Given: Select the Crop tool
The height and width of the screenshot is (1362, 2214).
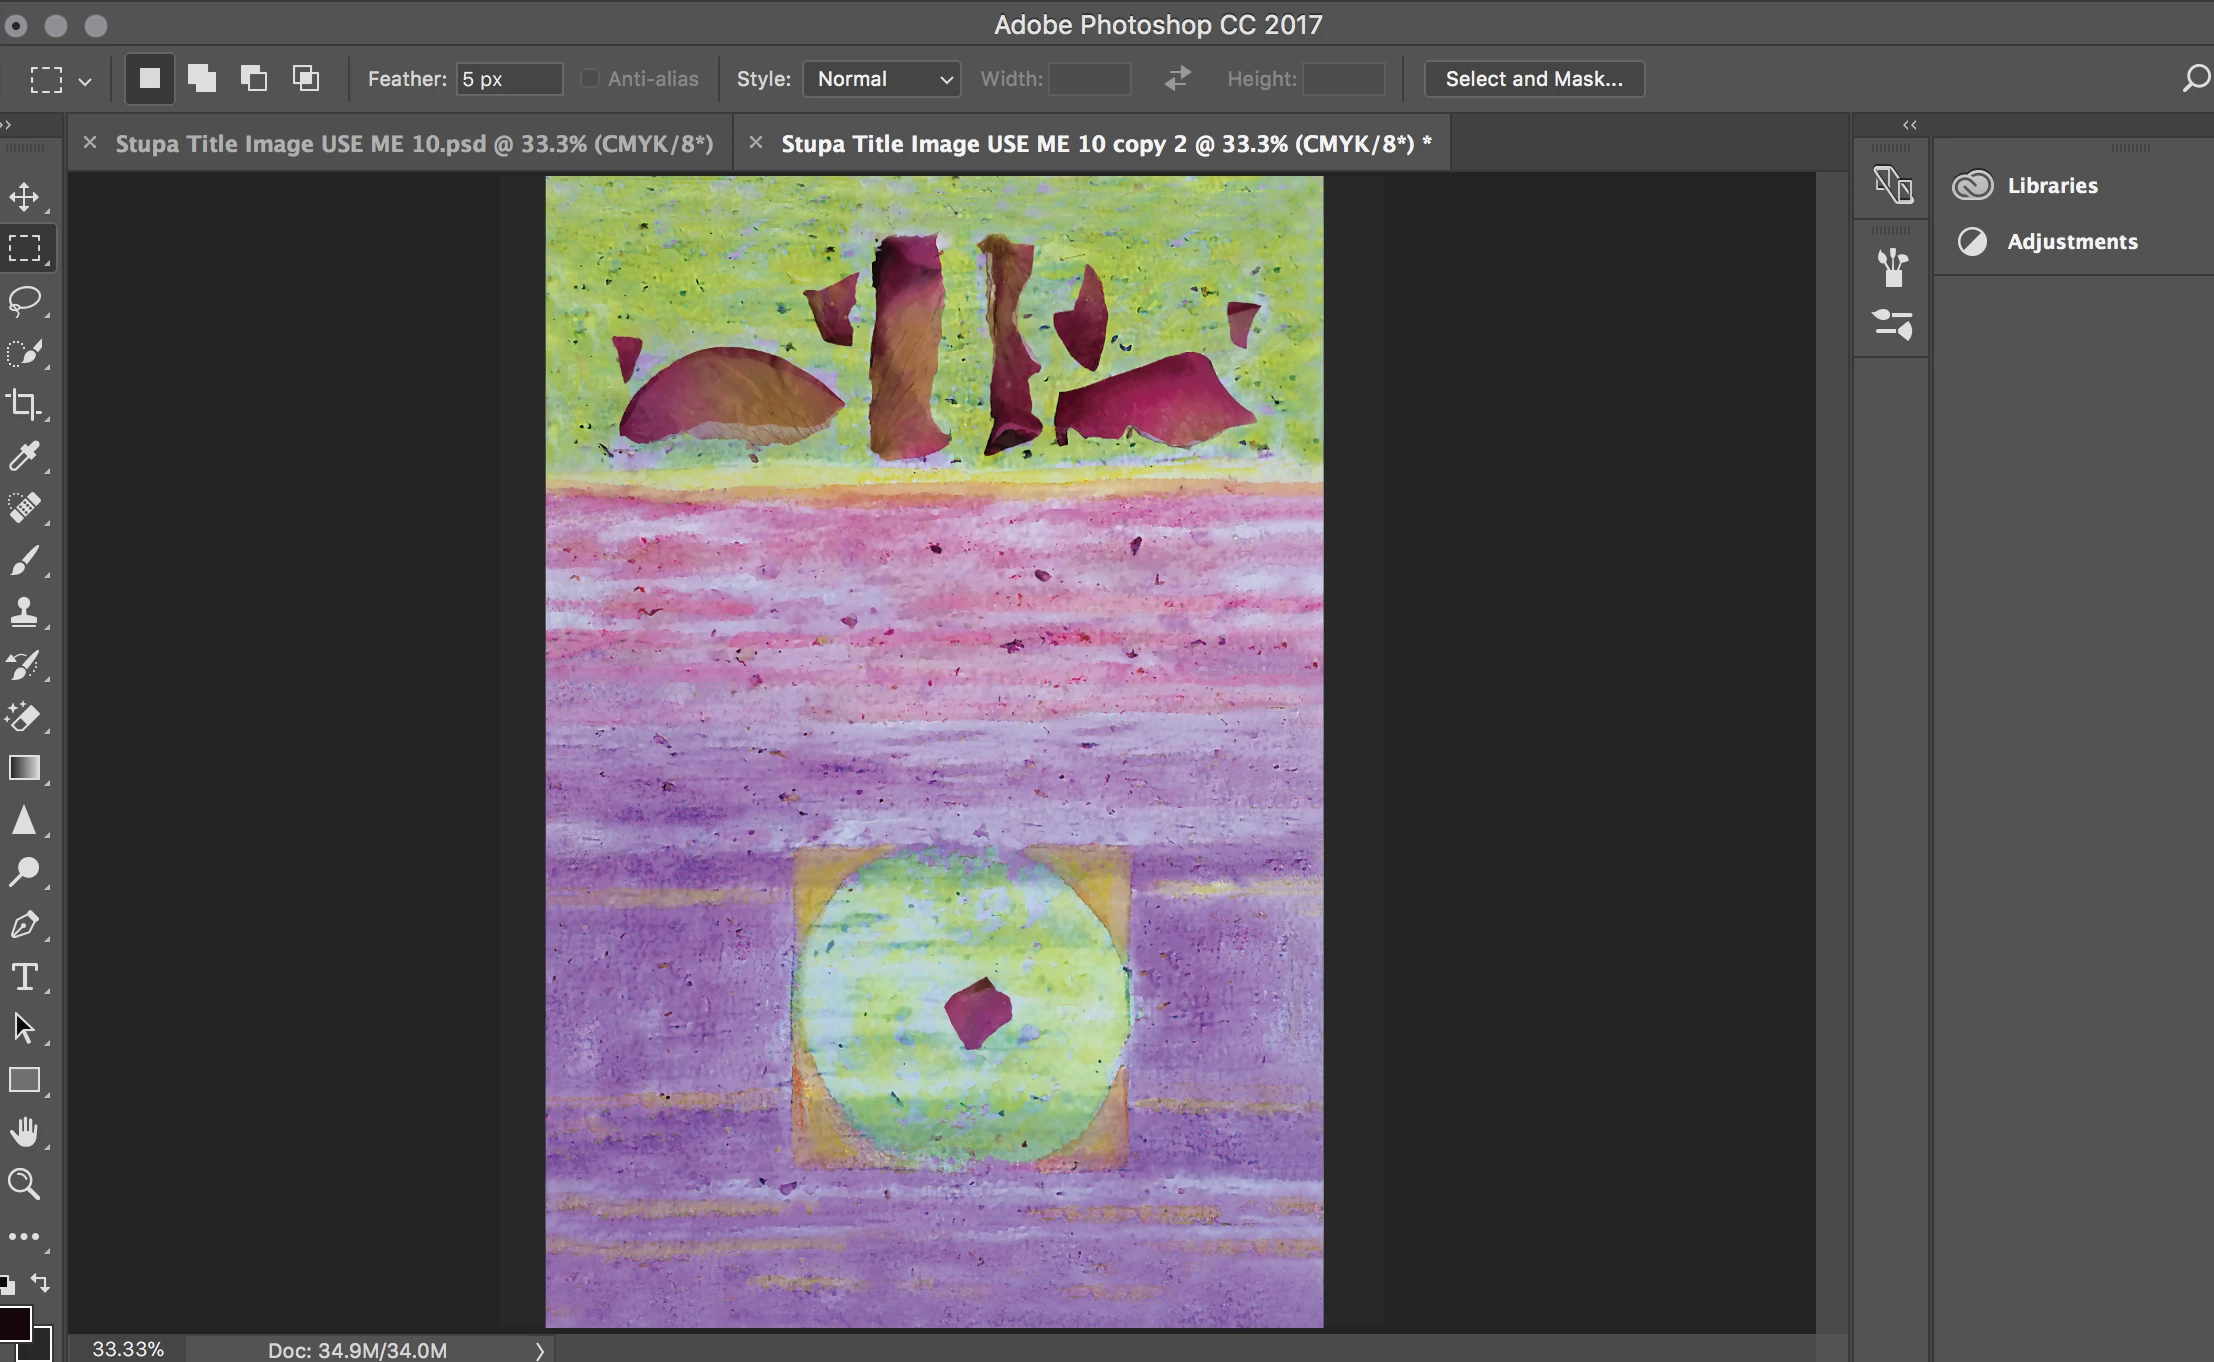Looking at the screenshot, I should (24, 404).
